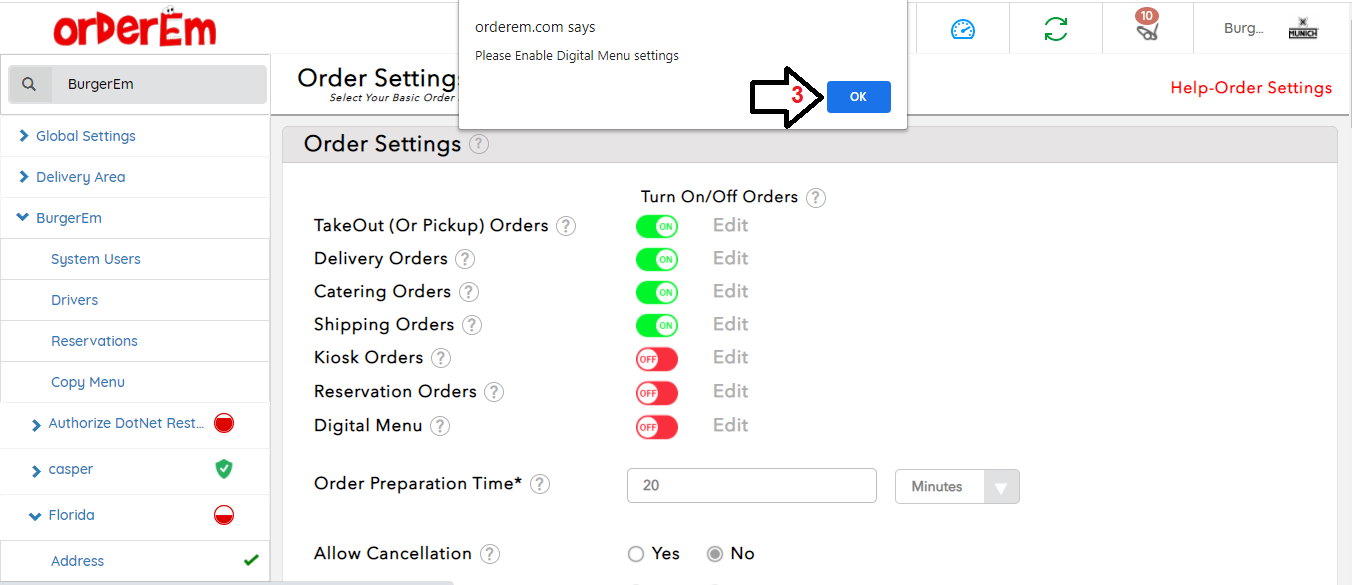Image resolution: width=1352 pixels, height=585 pixels.
Task: Turn off TakeOut Orders toggle
Action: 656,227
